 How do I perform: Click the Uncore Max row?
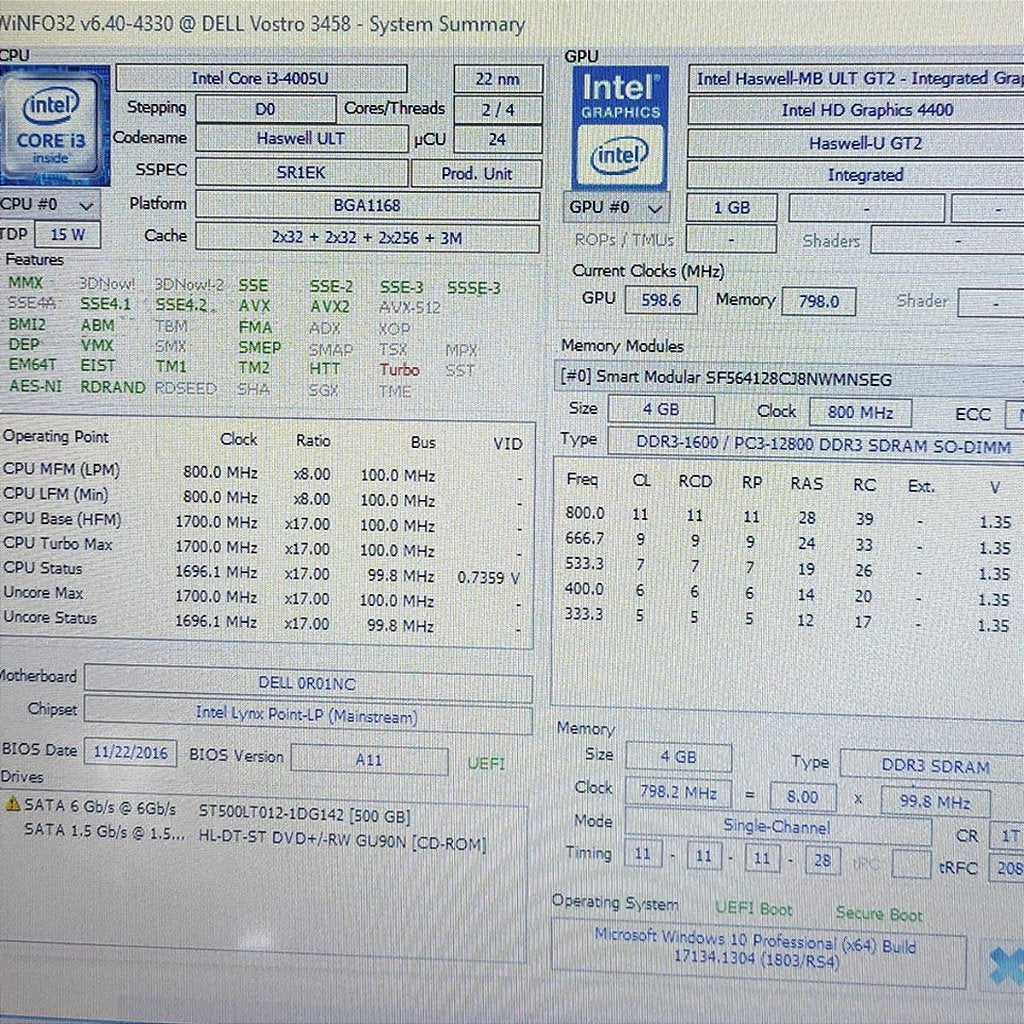pyautogui.click(x=263, y=596)
